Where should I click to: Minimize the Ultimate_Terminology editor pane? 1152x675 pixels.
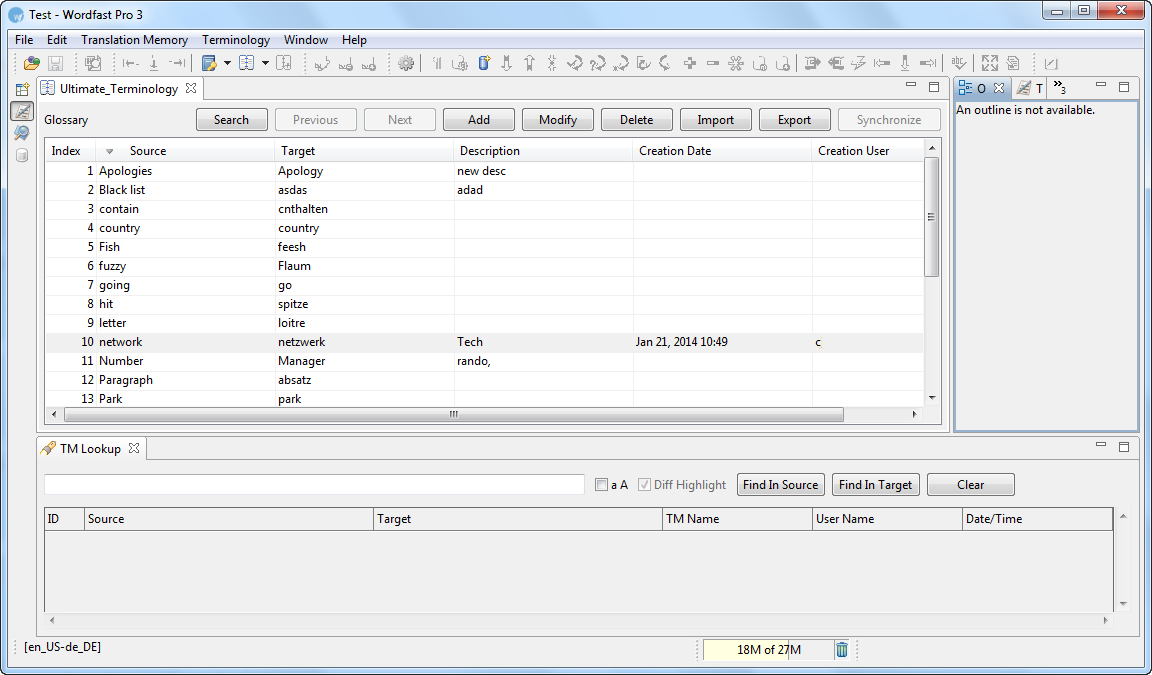pyautogui.click(x=911, y=86)
